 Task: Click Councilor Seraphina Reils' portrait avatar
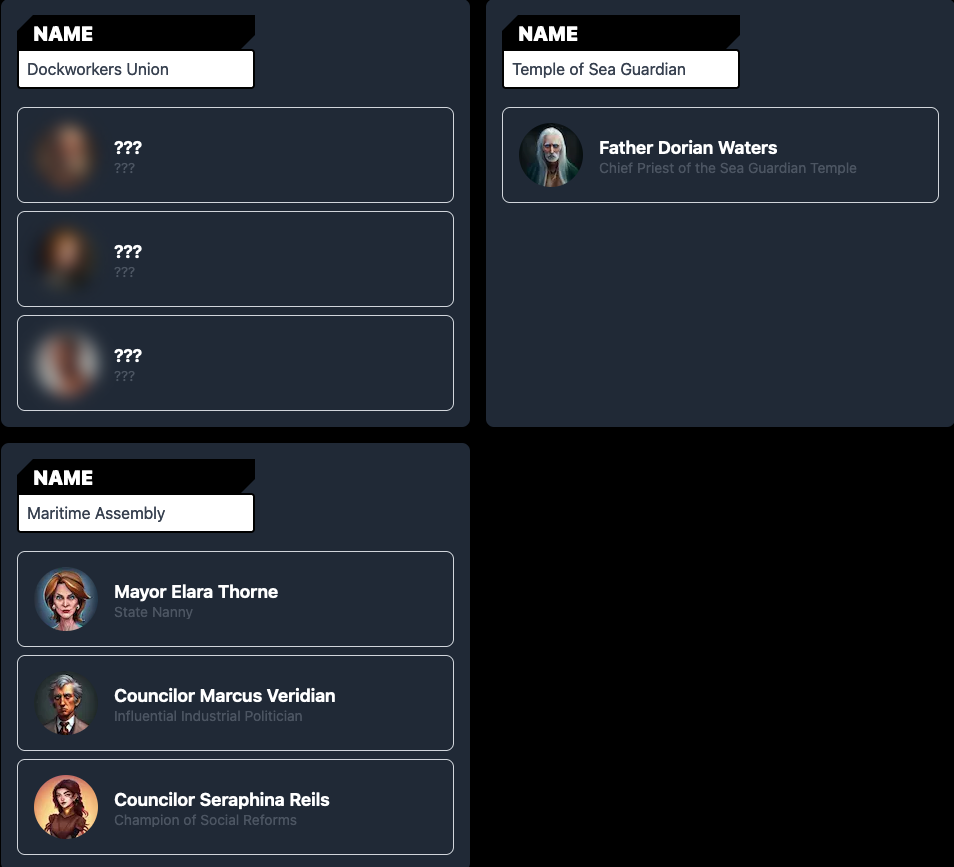point(66,807)
